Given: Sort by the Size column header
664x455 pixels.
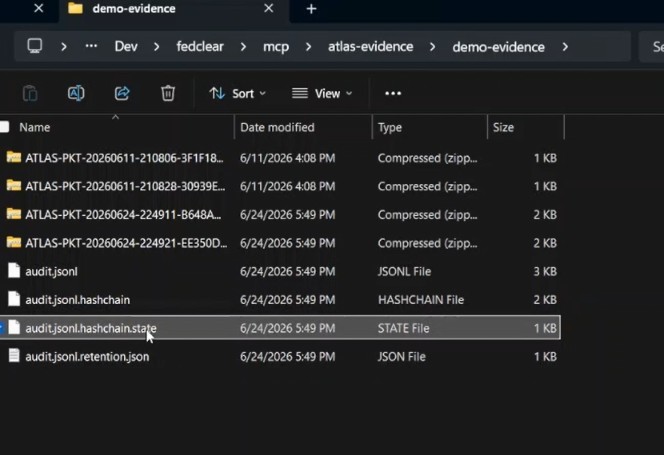Looking at the screenshot, I should coord(503,127).
